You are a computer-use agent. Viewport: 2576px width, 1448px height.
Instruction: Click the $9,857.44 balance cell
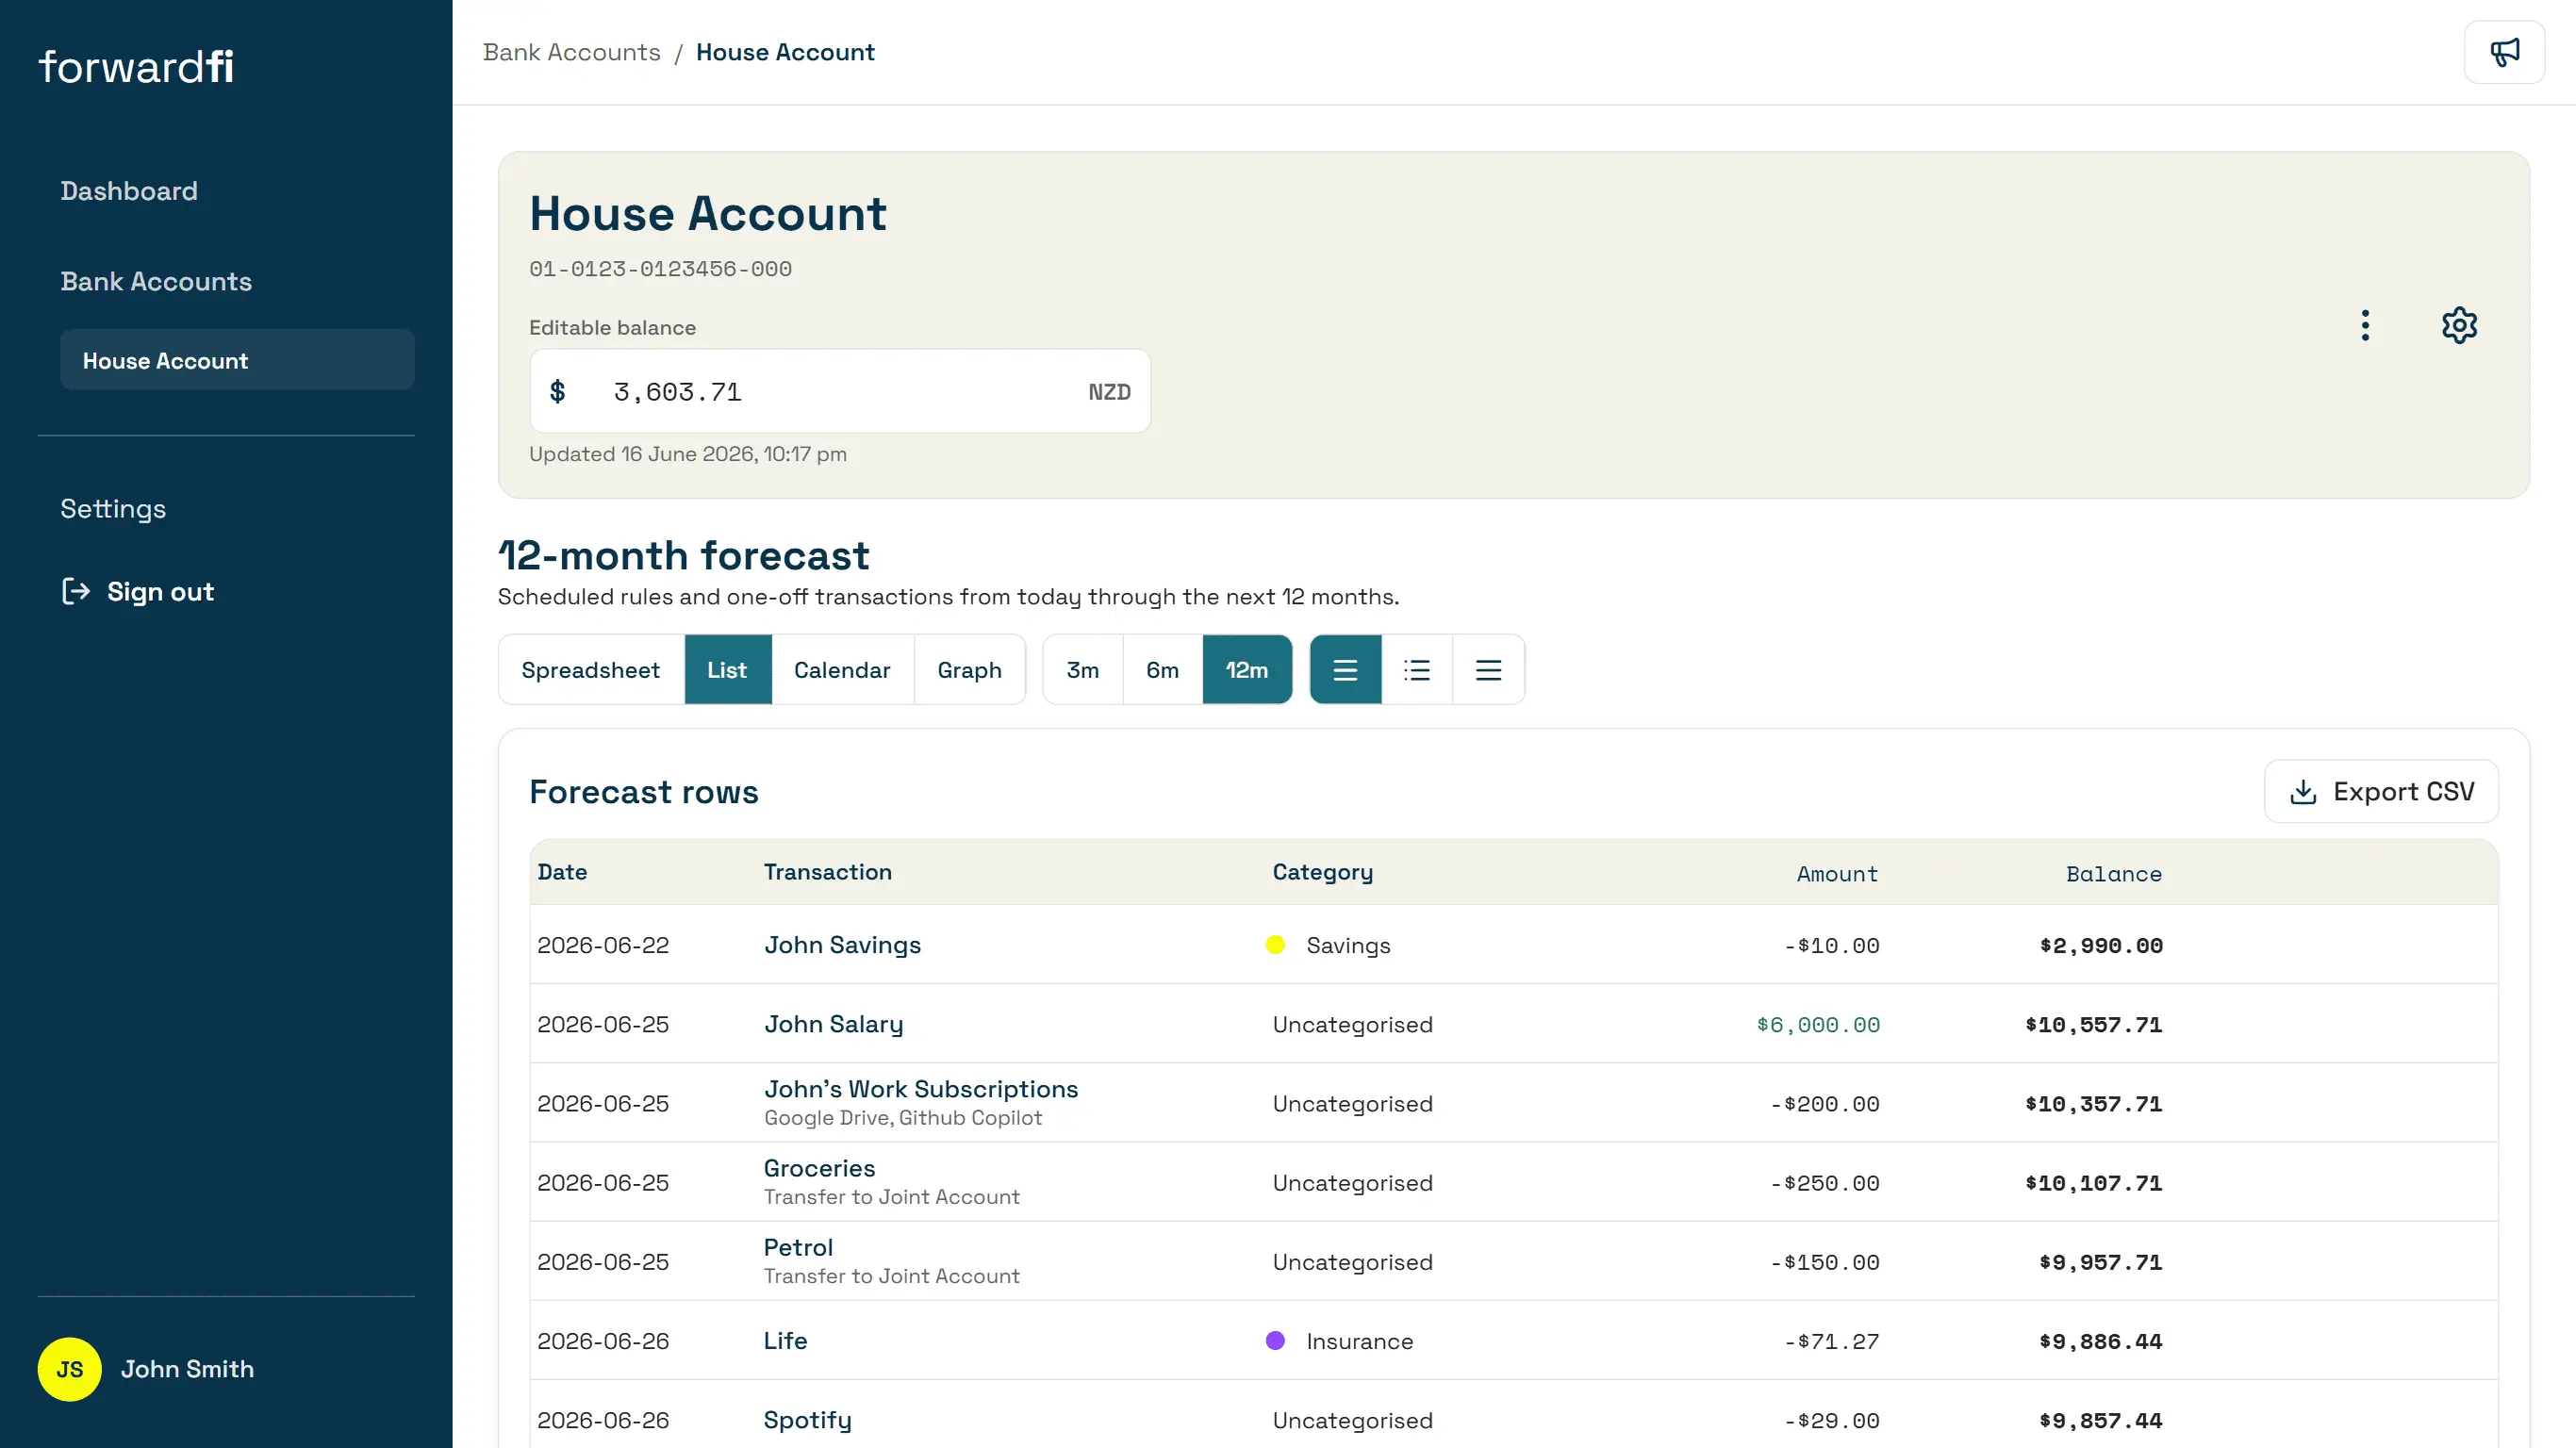tap(2101, 1421)
